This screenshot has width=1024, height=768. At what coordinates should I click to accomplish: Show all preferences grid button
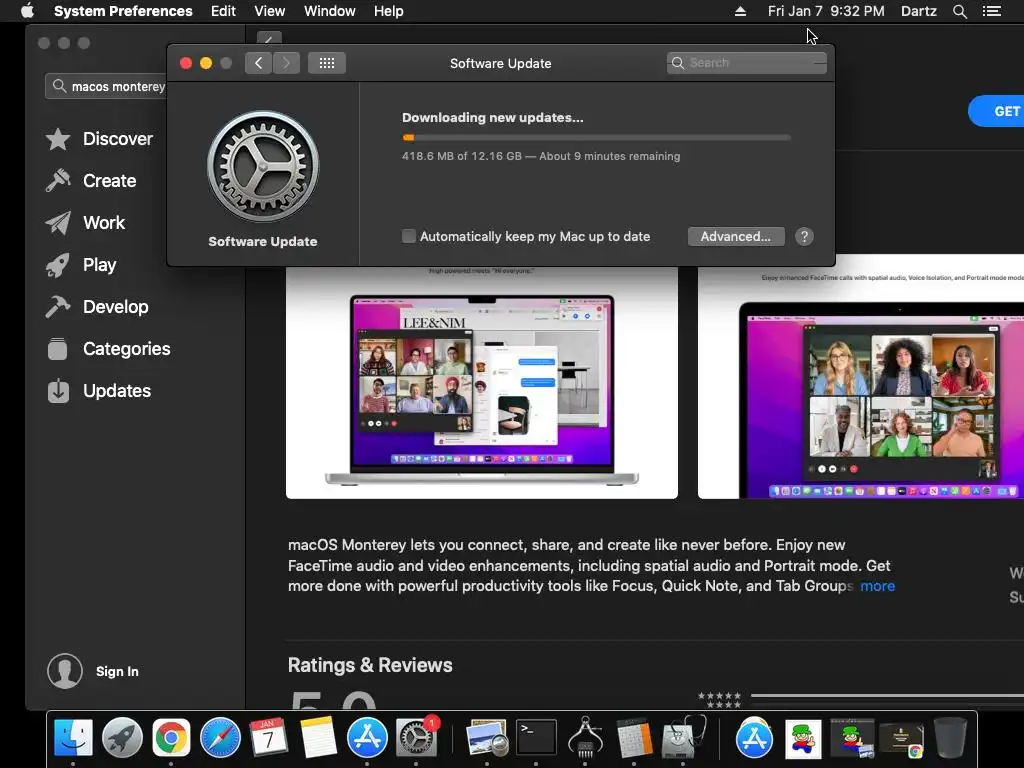pos(327,63)
